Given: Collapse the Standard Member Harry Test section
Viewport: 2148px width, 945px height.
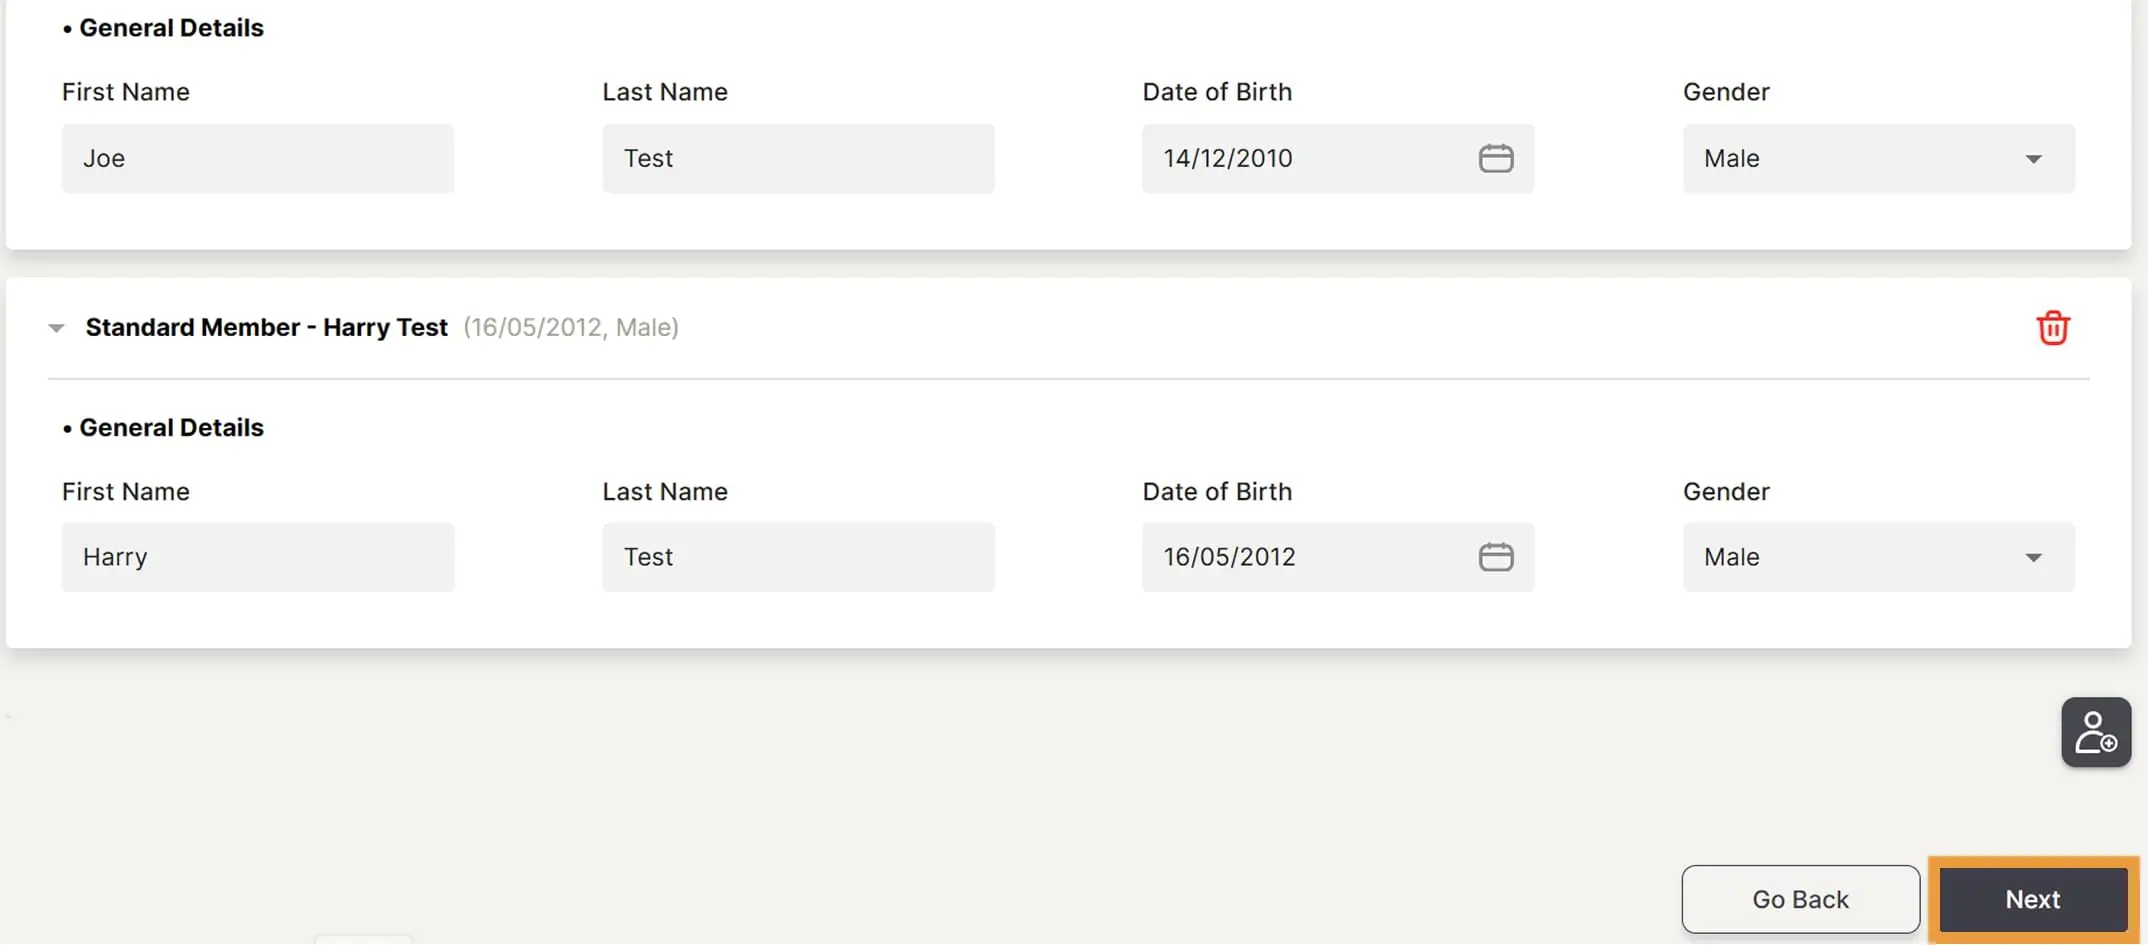Looking at the screenshot, I should click(56, 328).
